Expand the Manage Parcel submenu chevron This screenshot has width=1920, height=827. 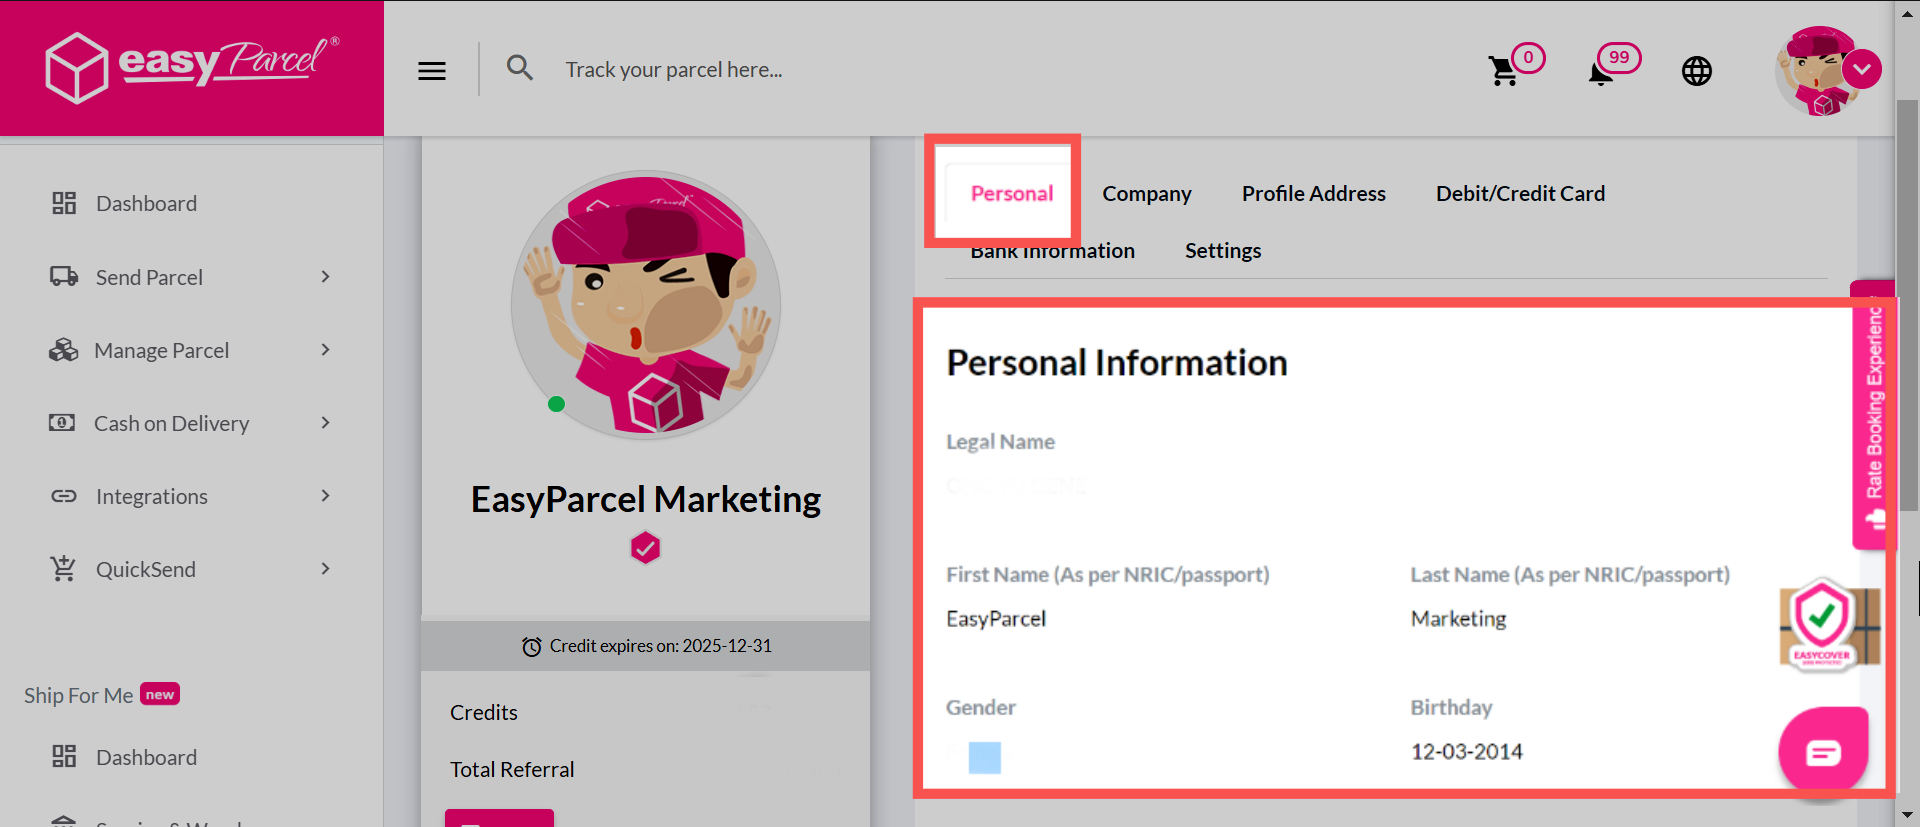click(x=325, y=349)
